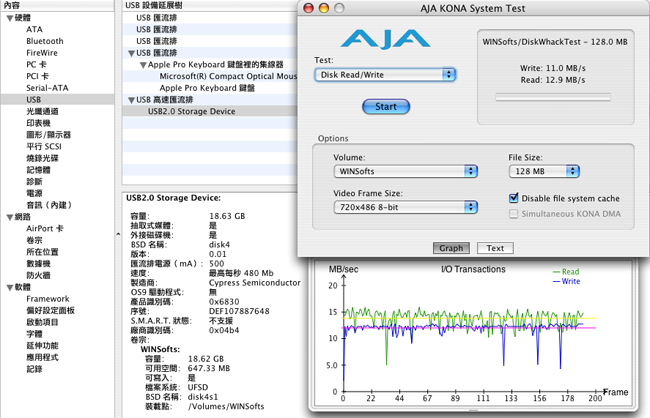Screen dimensions: 650x418
Task: Collapse the Apple Pro Keyboard hub triangle
Action: 143,65
